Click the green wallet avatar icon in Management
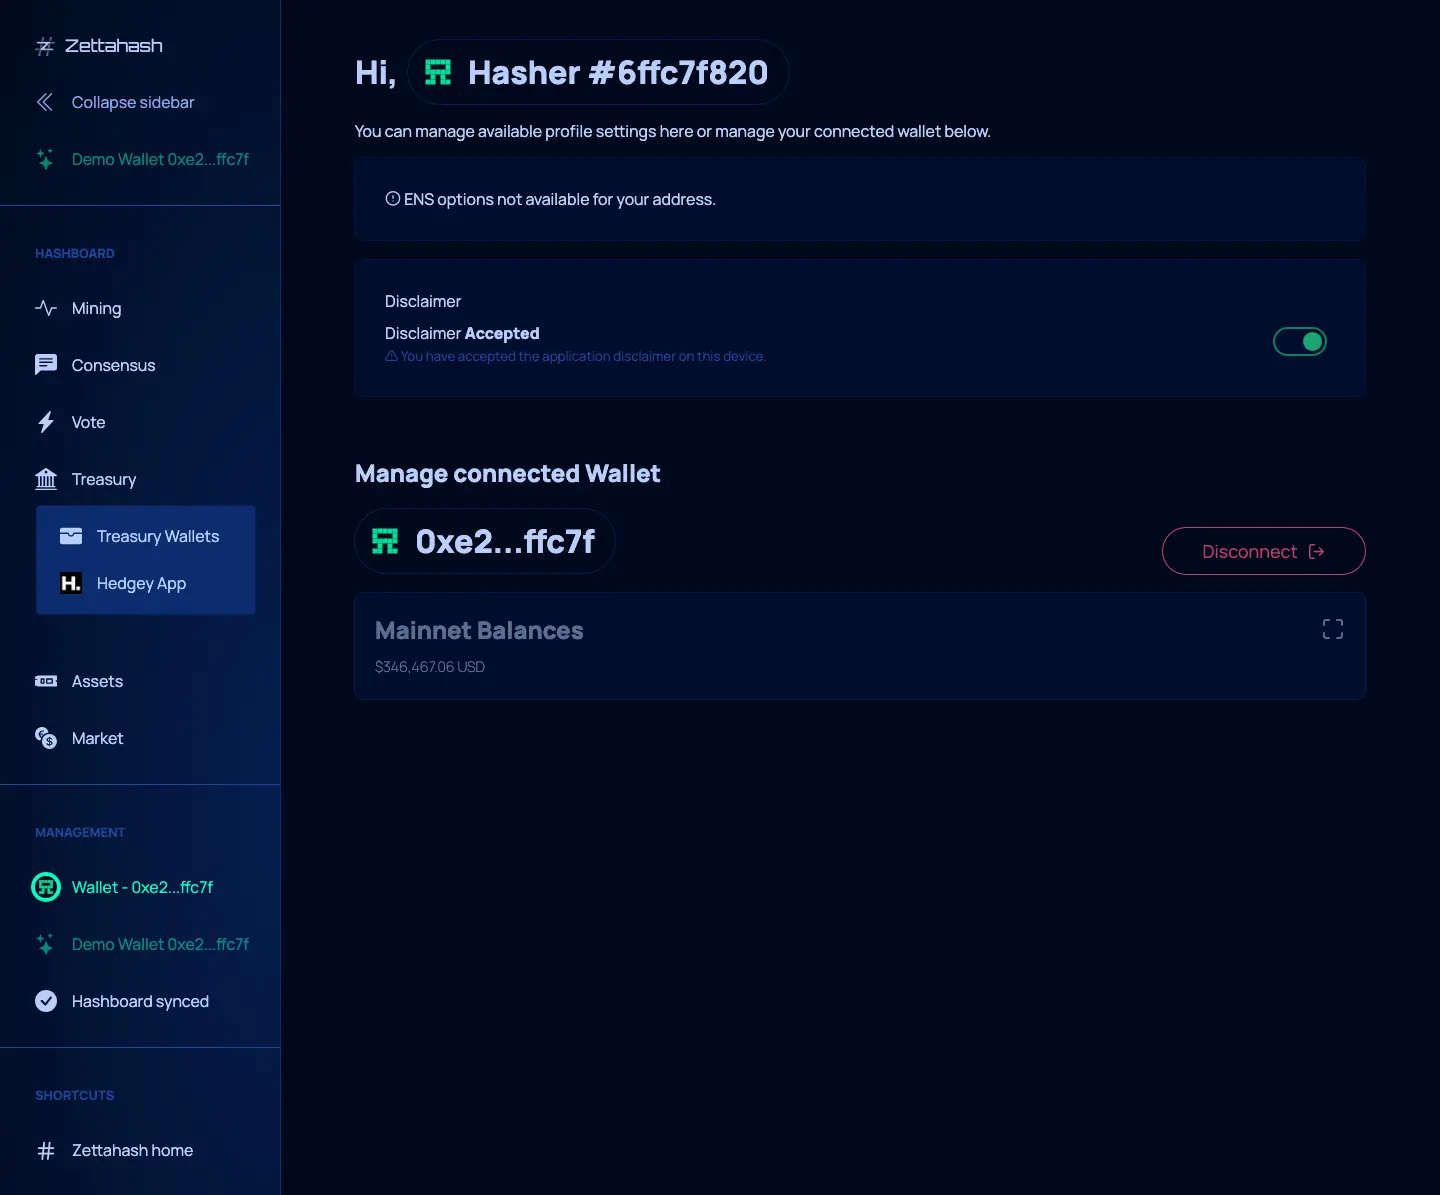This screenshot has width=1440, height=1195. click(x=46, y=887)
